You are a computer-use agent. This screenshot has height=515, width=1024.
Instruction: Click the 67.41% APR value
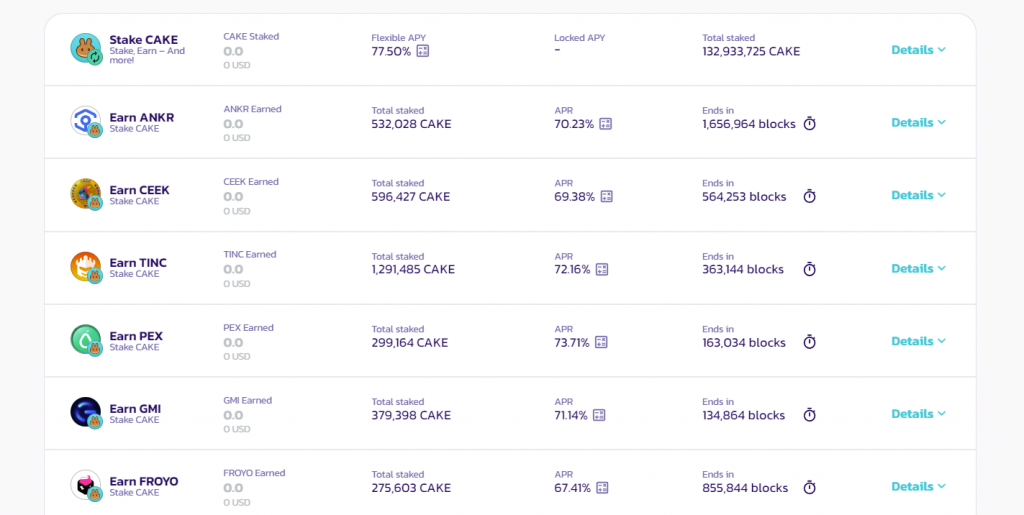573,488
